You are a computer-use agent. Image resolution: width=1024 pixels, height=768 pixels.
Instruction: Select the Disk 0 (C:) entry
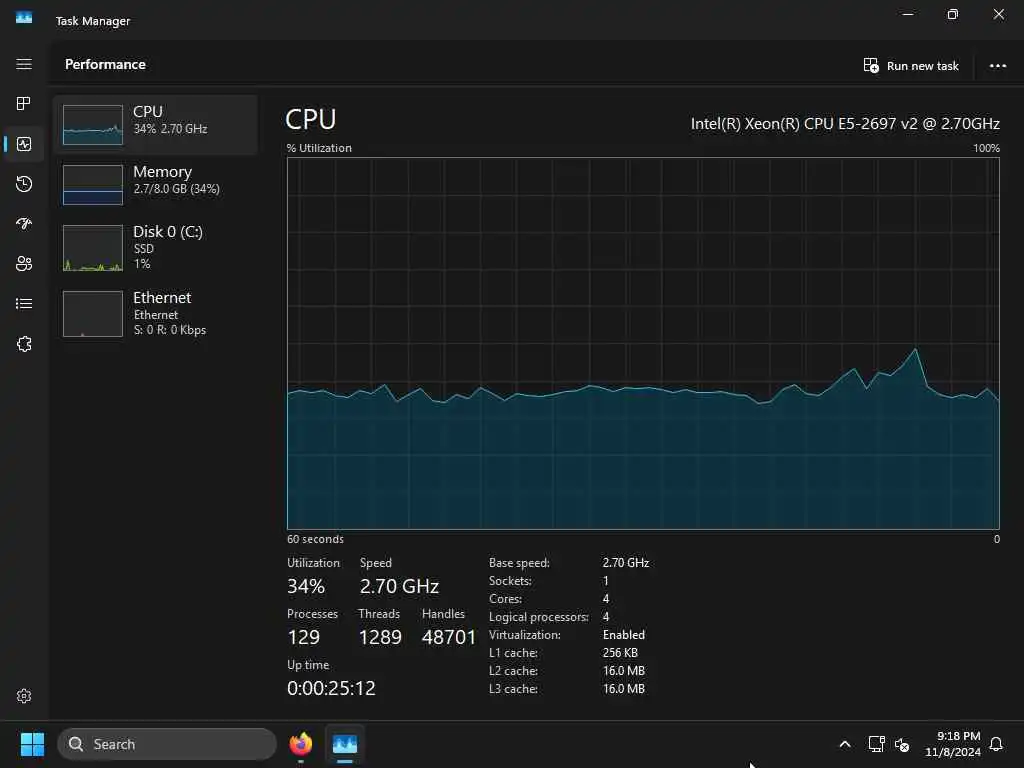pyautogui.click(x=155, y=248)
